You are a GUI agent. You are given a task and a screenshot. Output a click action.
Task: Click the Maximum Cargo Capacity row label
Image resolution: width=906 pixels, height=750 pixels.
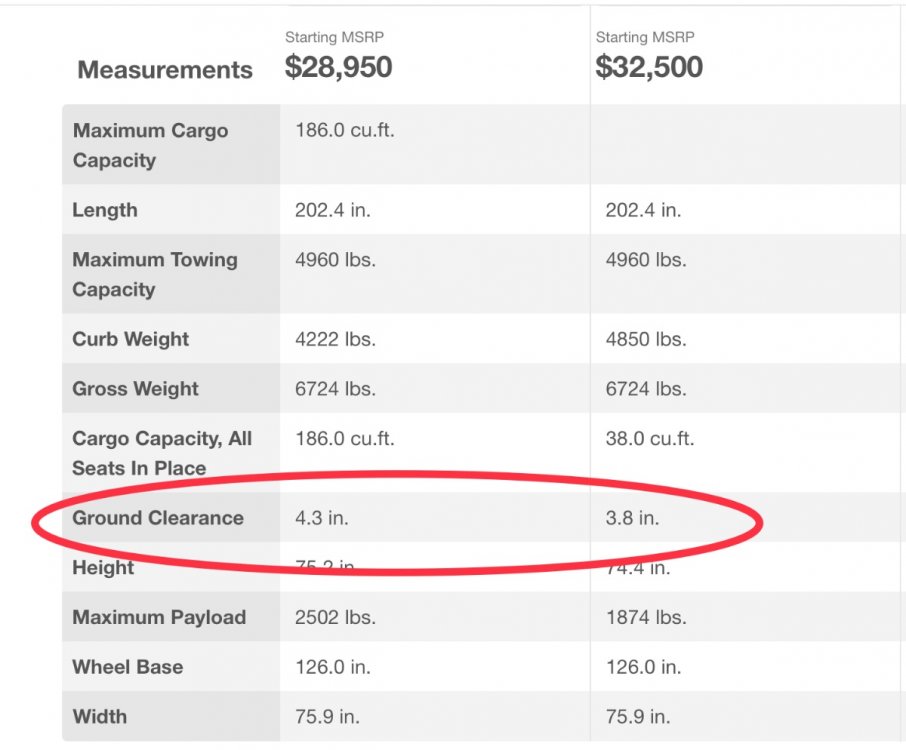(x=150, y=145)
